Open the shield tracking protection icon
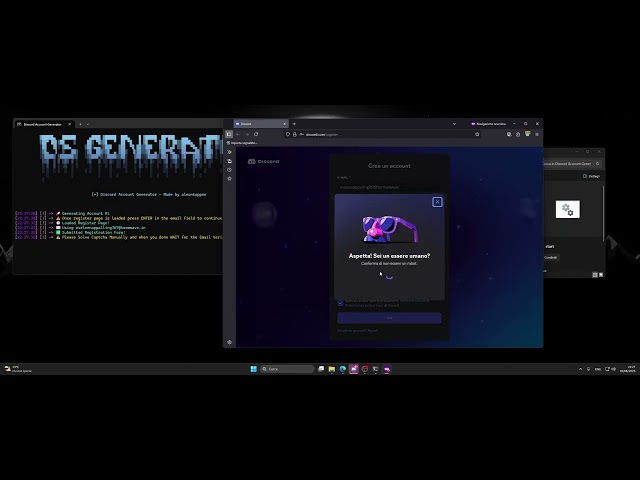This screenshot has height=480, width=640. pyautogui.click(x=288, y=134)
